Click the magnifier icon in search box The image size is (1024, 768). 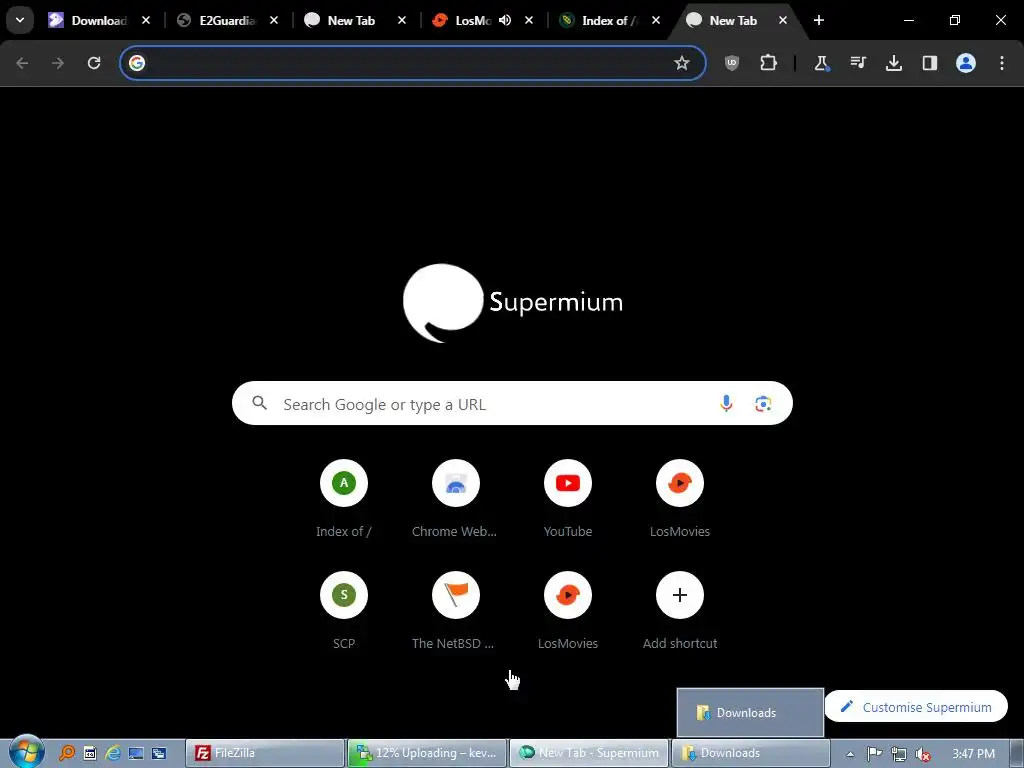pos(259,403)
